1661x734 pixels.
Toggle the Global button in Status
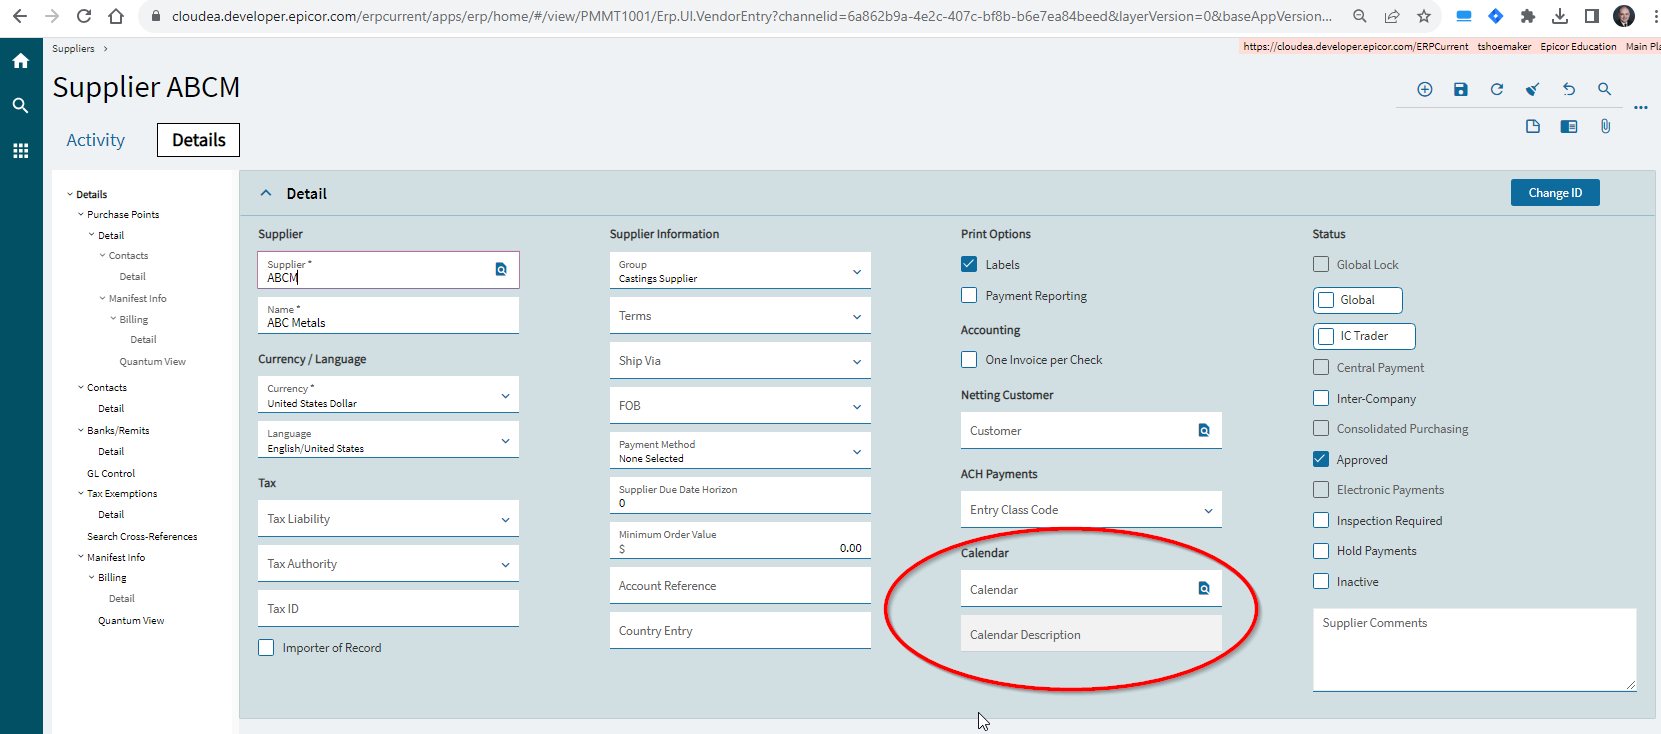pyautogui.click(x=1357, y=300)
